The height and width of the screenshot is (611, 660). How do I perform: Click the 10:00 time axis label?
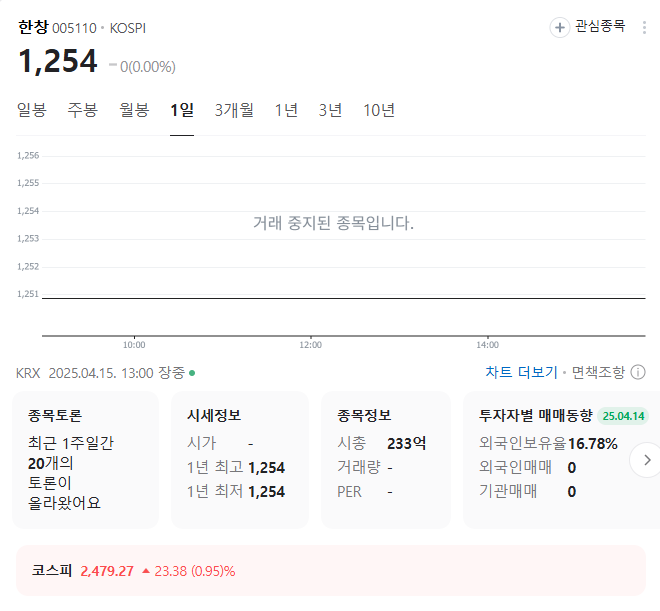[134, 345]
